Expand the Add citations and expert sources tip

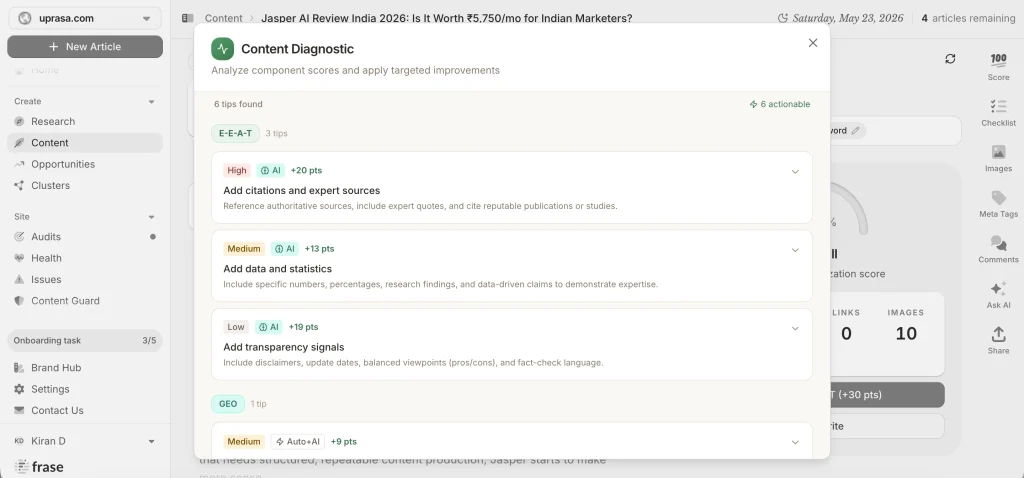(795, 172)
